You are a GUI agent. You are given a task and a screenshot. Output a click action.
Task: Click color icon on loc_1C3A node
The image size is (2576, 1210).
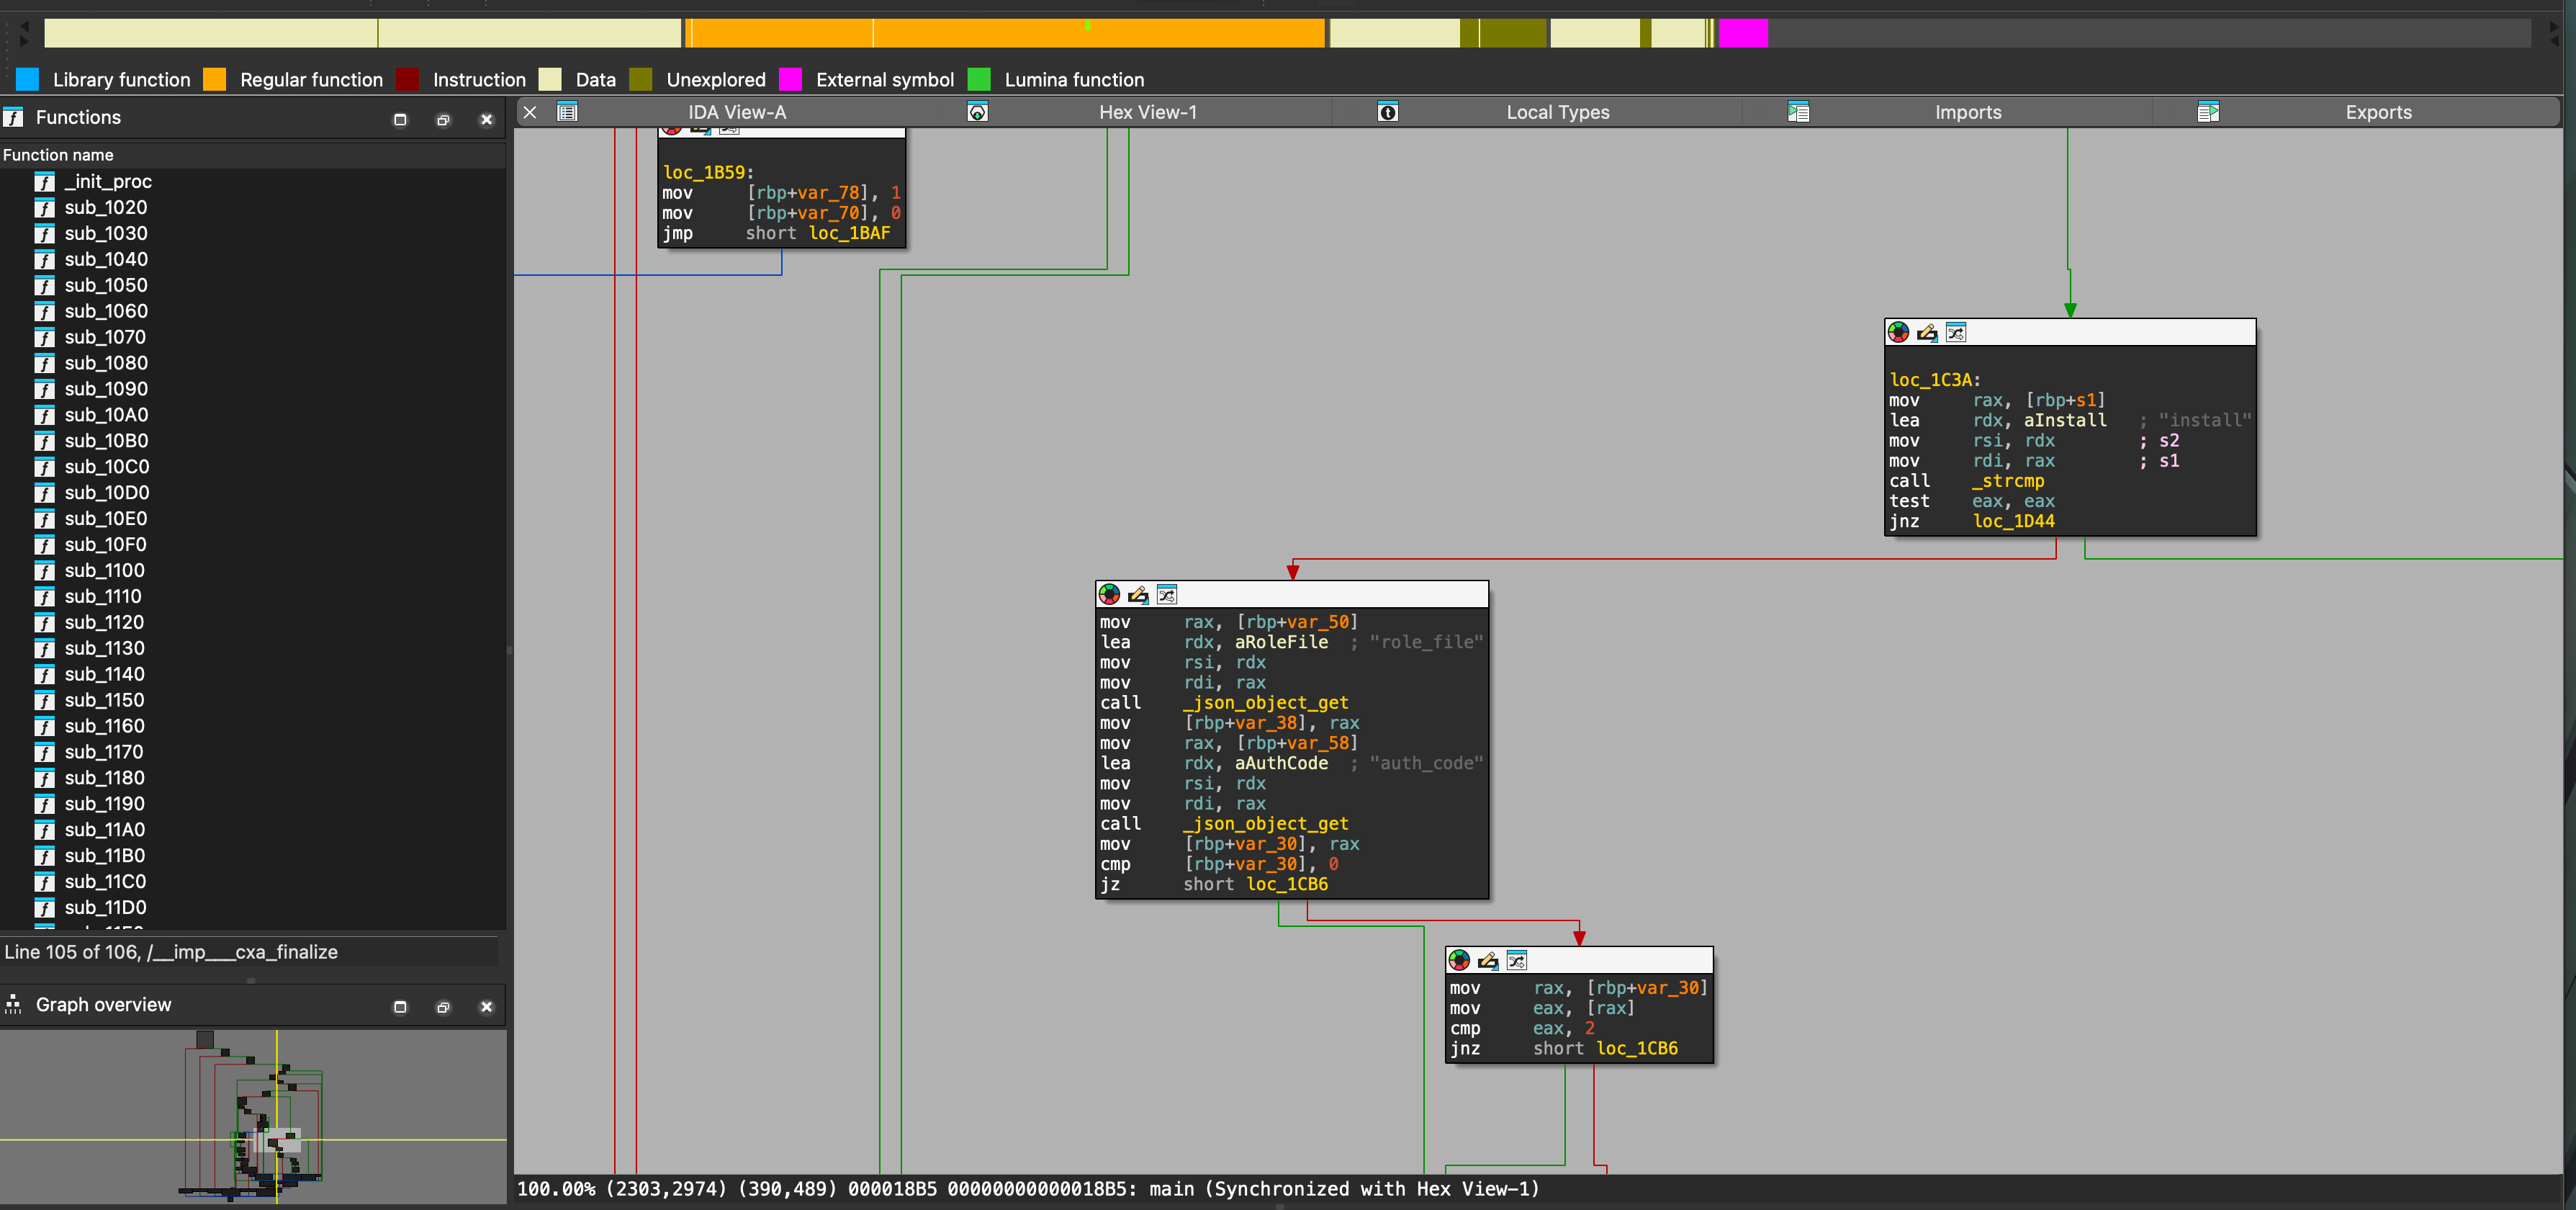pos(1898,332)
